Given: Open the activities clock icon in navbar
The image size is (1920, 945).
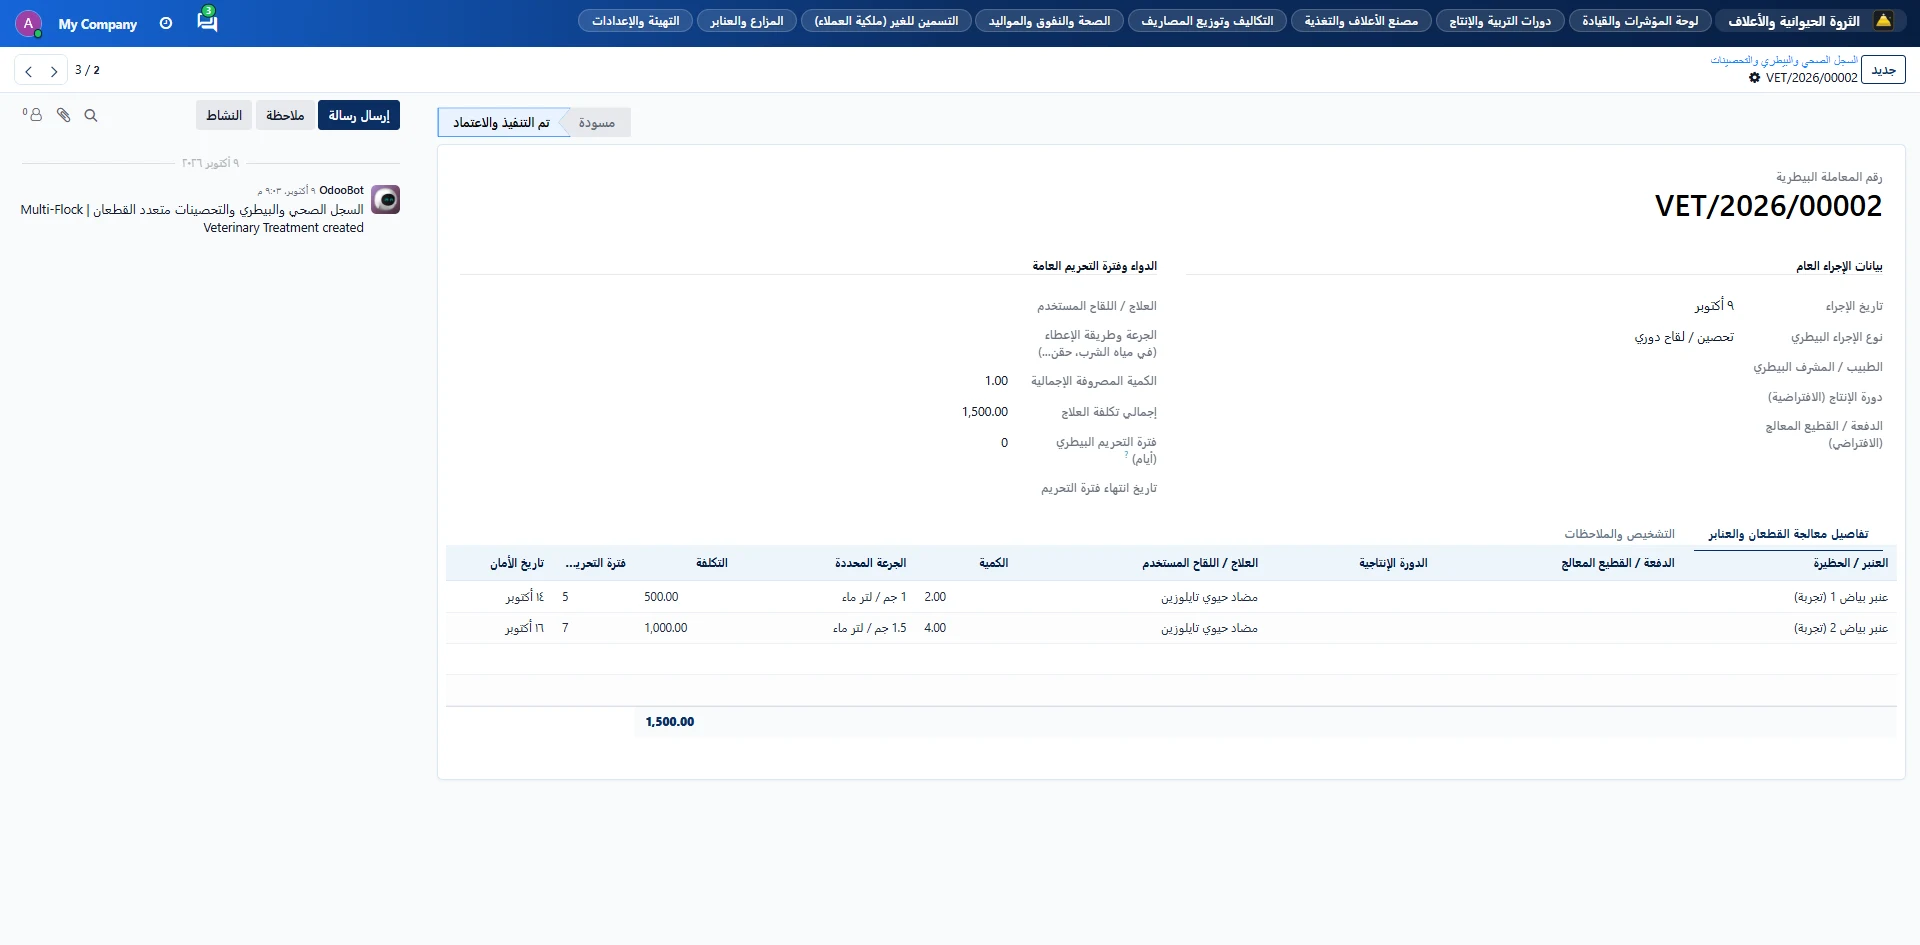Looking at the screenshot, I should pyautogui.click(x=166, y=23).
